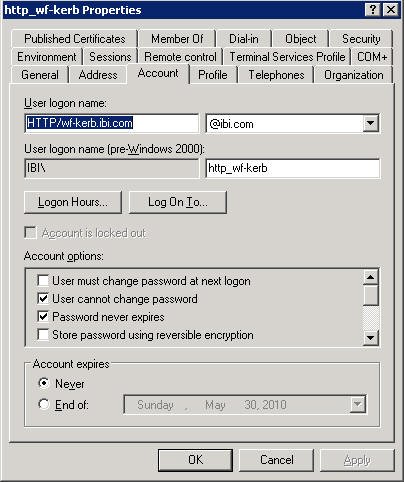Image resolution: width=404 pixels, height=482 pixels.
Task: Switch to the Member Of tab
Action: [x=177, y=39]
